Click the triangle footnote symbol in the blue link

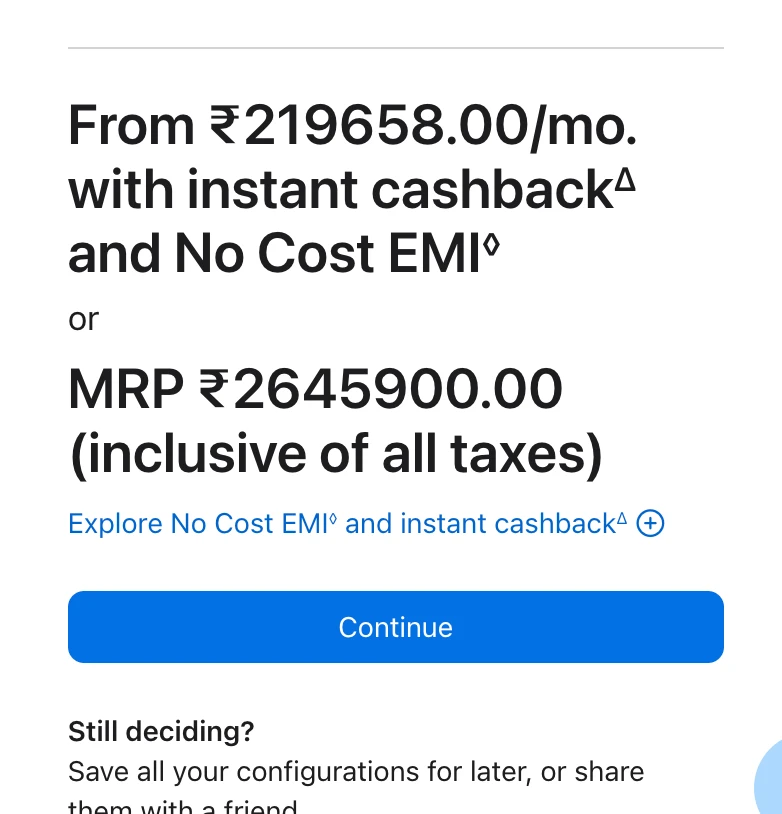tap(622, 518)
